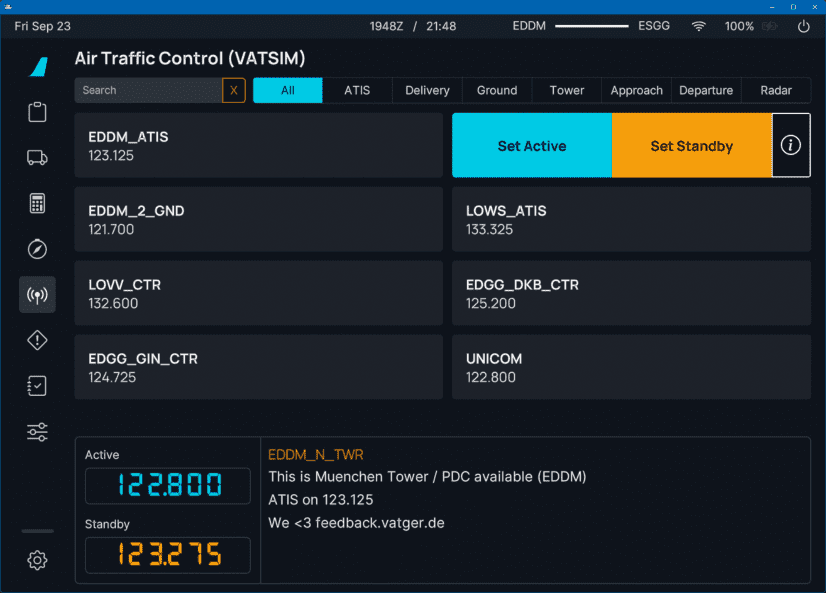
Task: Click the Search input field
Action: tap(148, 90)
